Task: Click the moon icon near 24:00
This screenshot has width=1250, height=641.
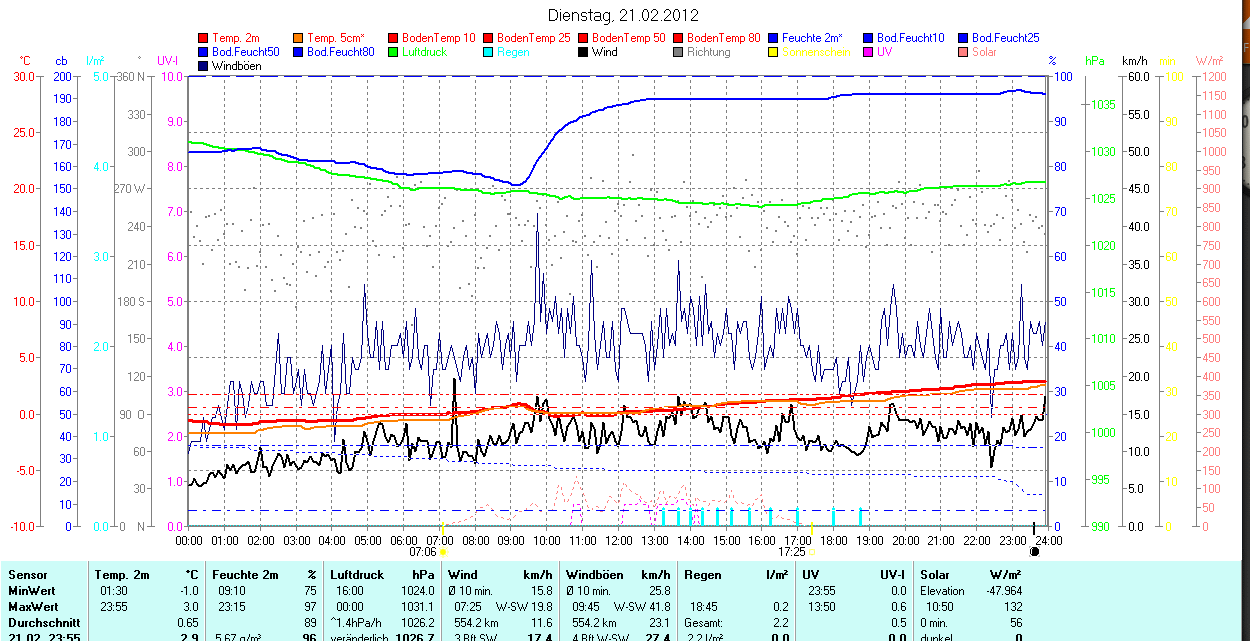Action: 1035,551
